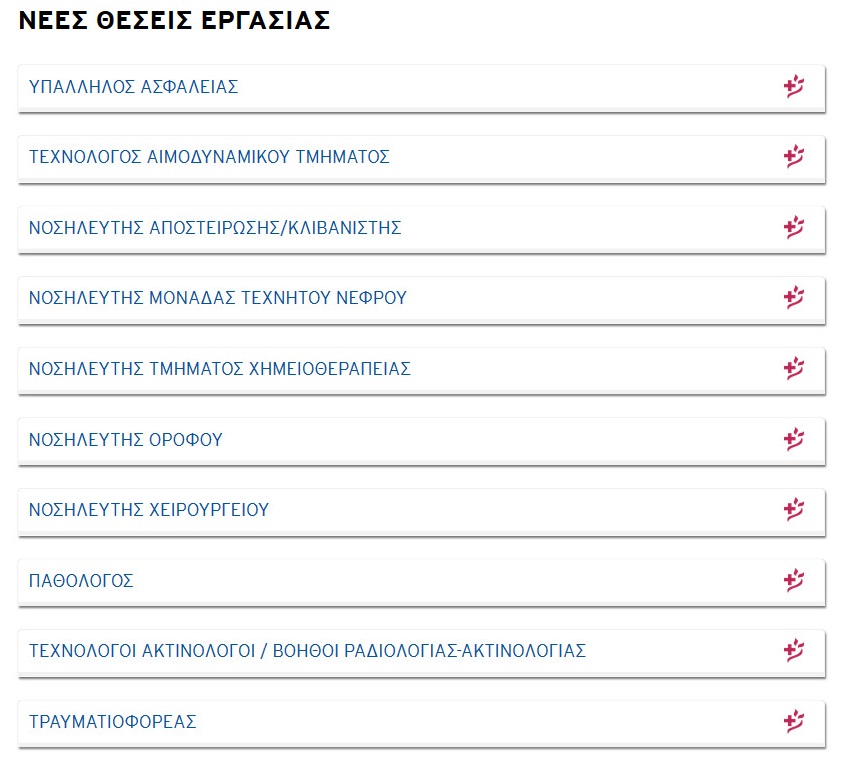Click the plus icon for ΝΟΣΗΛΕΥΤΗΣ ΑΠΟΣΤΕΙΡΩΣΗΣ/ΚΛΙΒΑΝΙΣΤΗΣ
Image resolution: width=843 pixels, height=759 pixels.
click(x=794, y=227)
